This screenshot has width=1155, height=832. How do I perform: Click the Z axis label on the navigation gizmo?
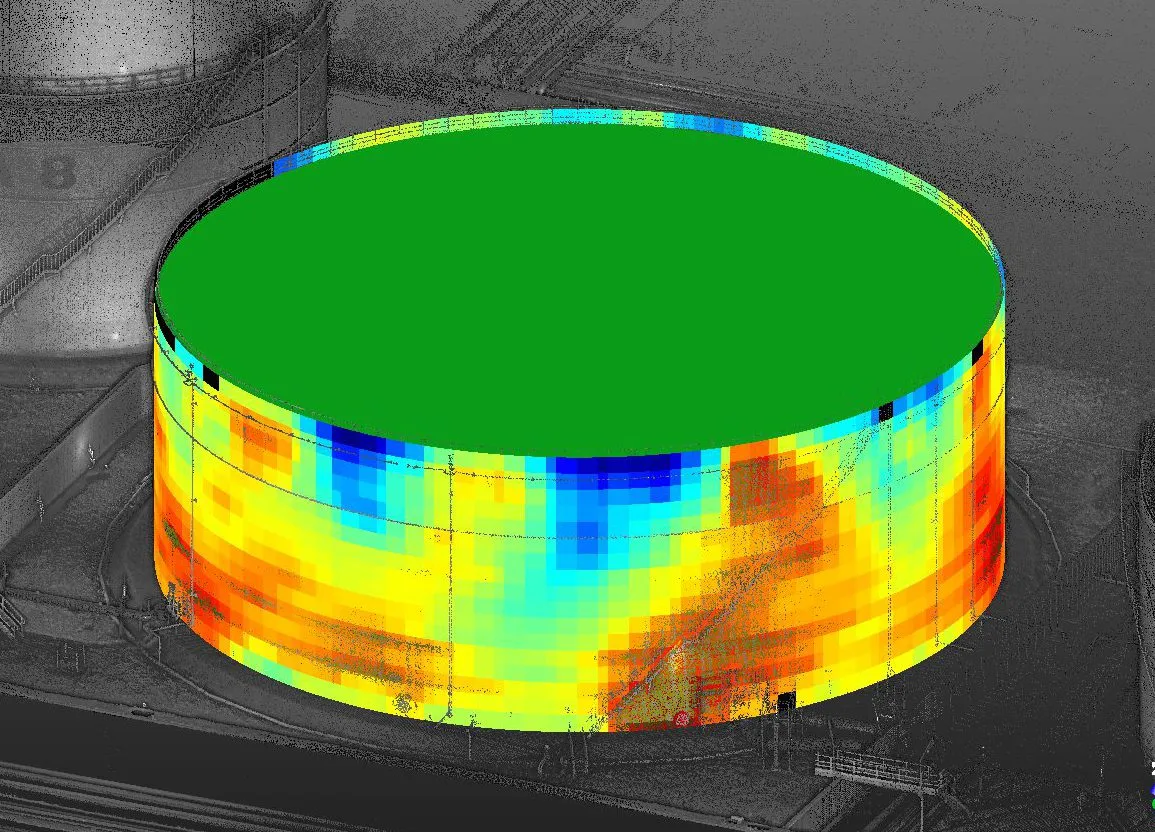1152,768
